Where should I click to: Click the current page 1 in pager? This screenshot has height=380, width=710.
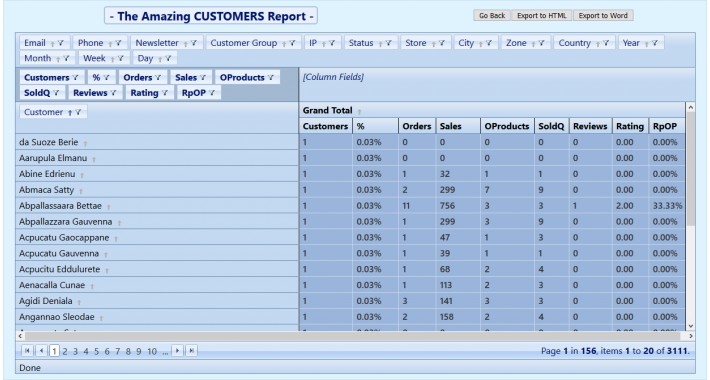[54, 351]
